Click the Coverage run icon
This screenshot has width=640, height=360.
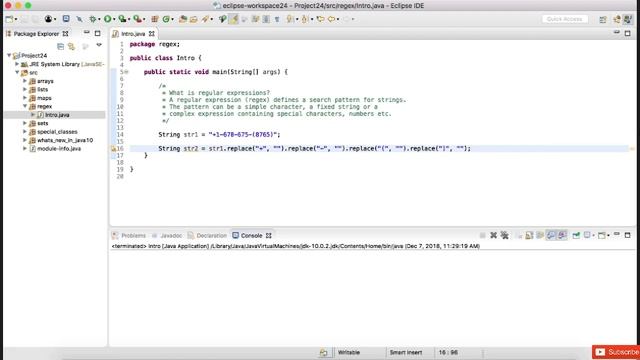[x=122, y=19]
